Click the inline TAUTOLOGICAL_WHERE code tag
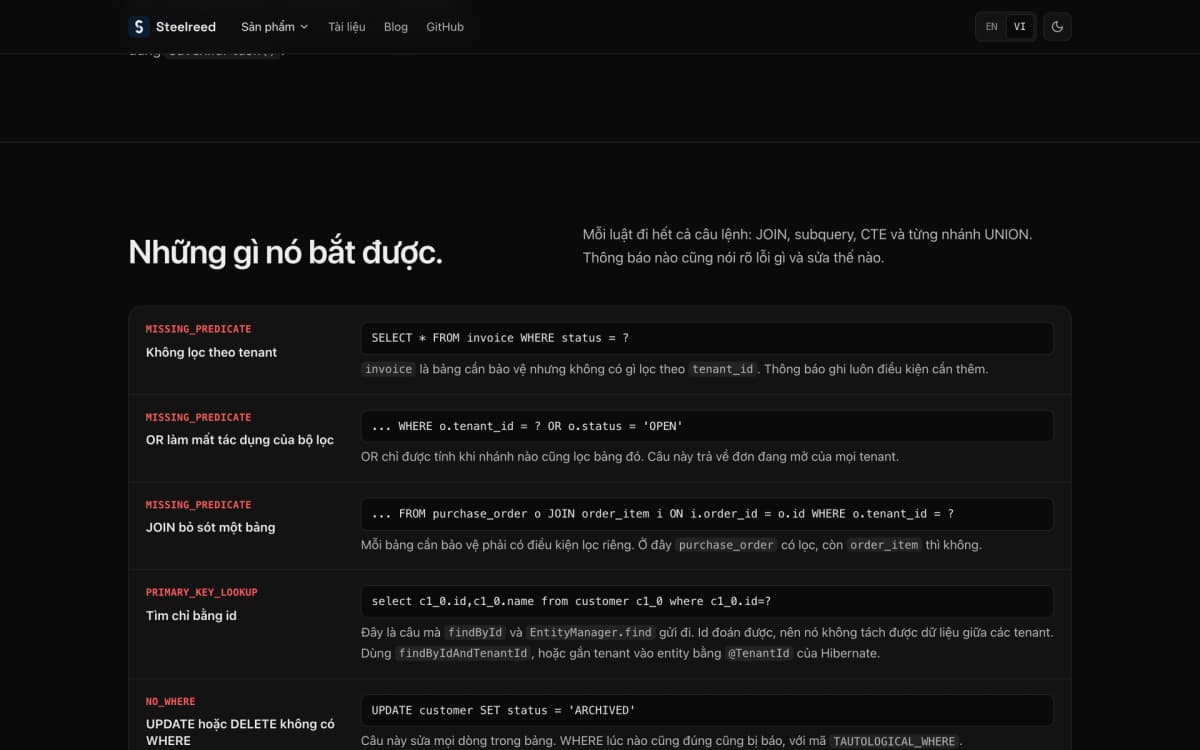1200x750 pixels. tap(894, 741)
